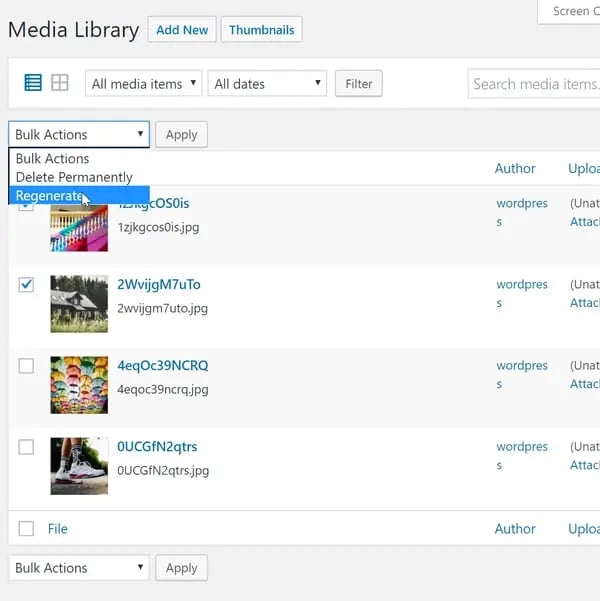Viewport: 600px width, 601px height.
Task: Tick the 4eqOc39NCRQ checkbox
Action: click(x=26, y=366)
